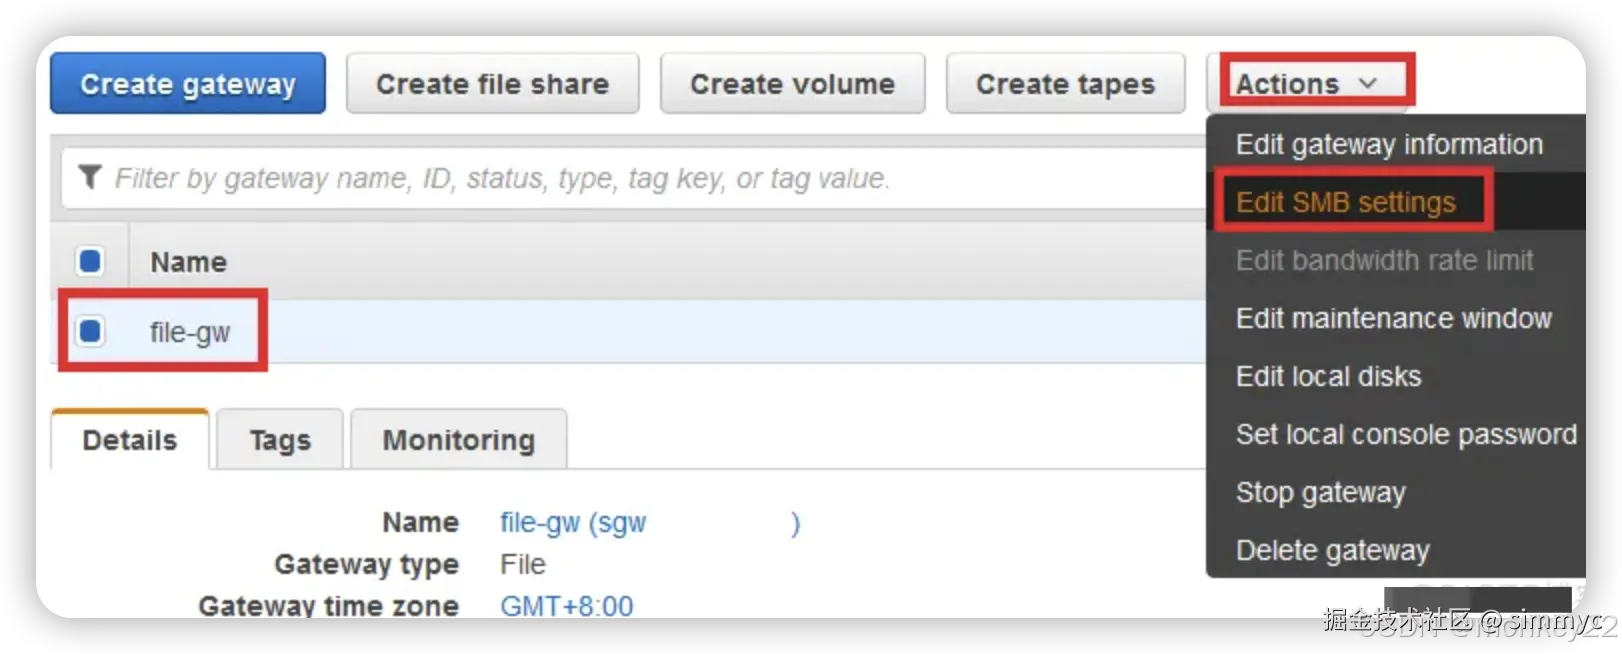Focus the gateway filter search field
Viewport: 1622px width, 654px height.
click(600, 179)
